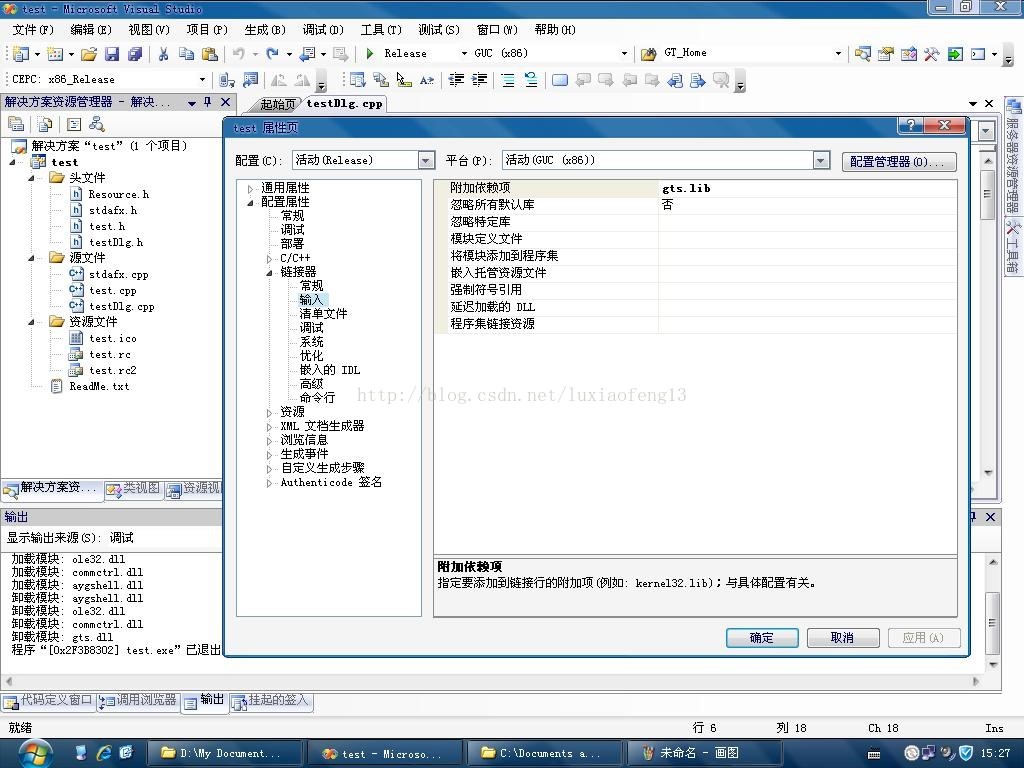Expand the C/C++ tree node

click(269, 259)
